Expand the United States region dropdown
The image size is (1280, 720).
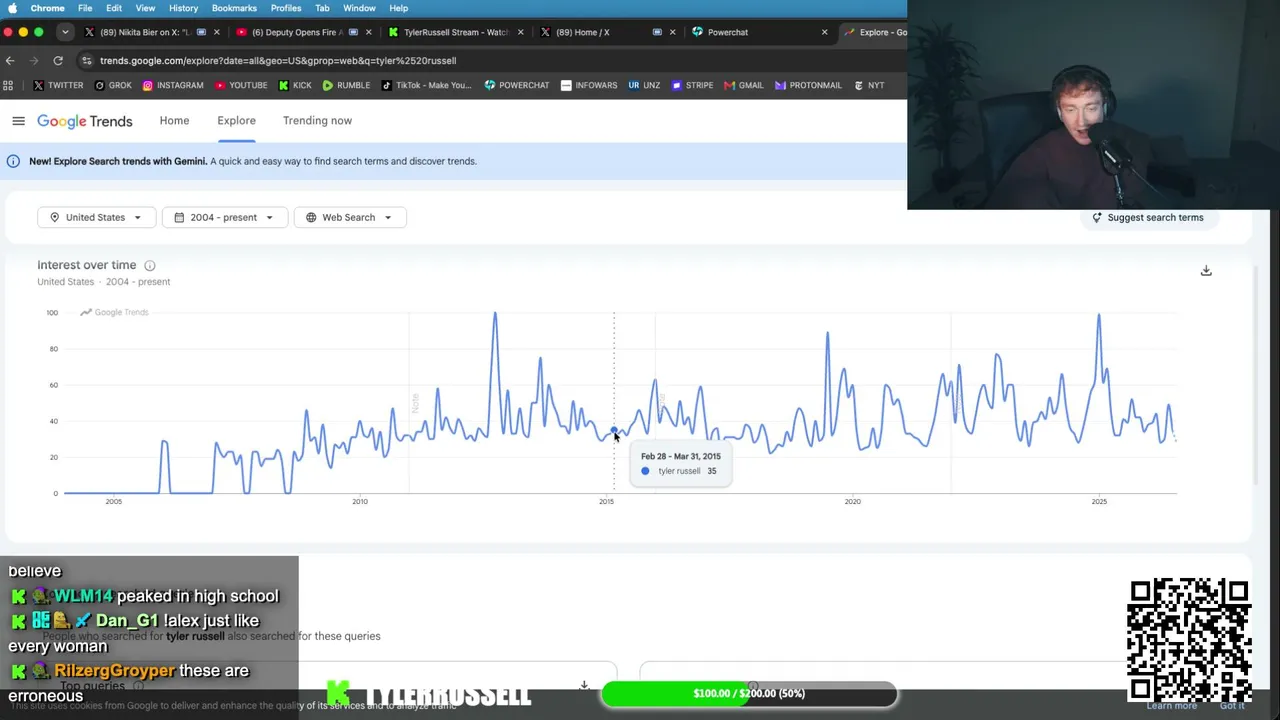pyautogui.click(x=95, y=217)
